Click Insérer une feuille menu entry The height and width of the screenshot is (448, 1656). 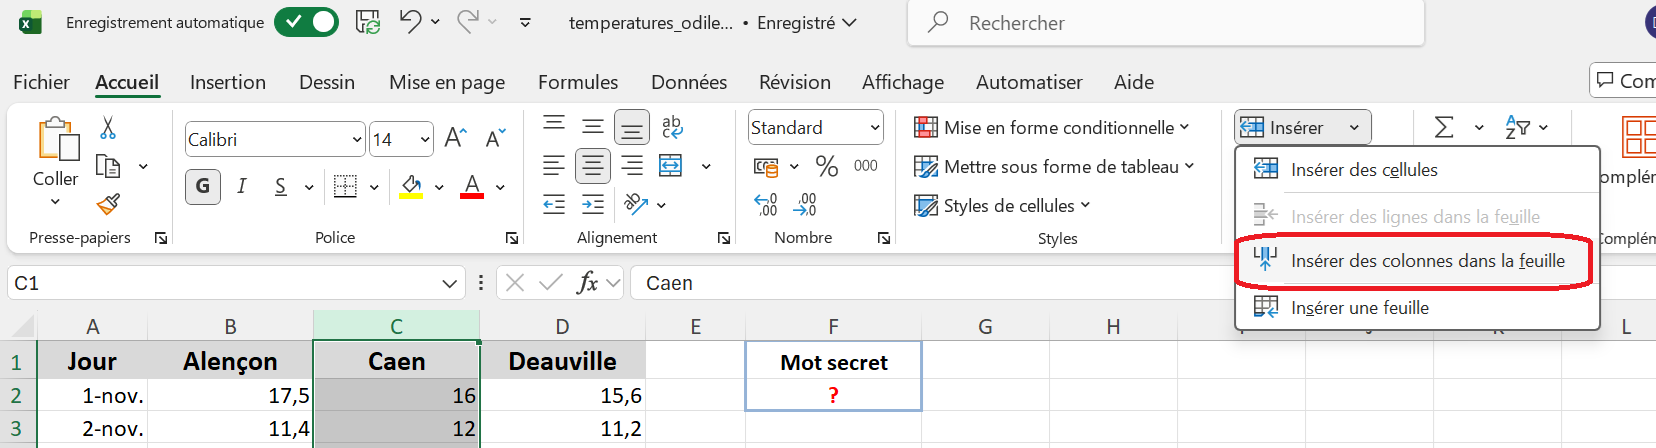(1359, 308)
